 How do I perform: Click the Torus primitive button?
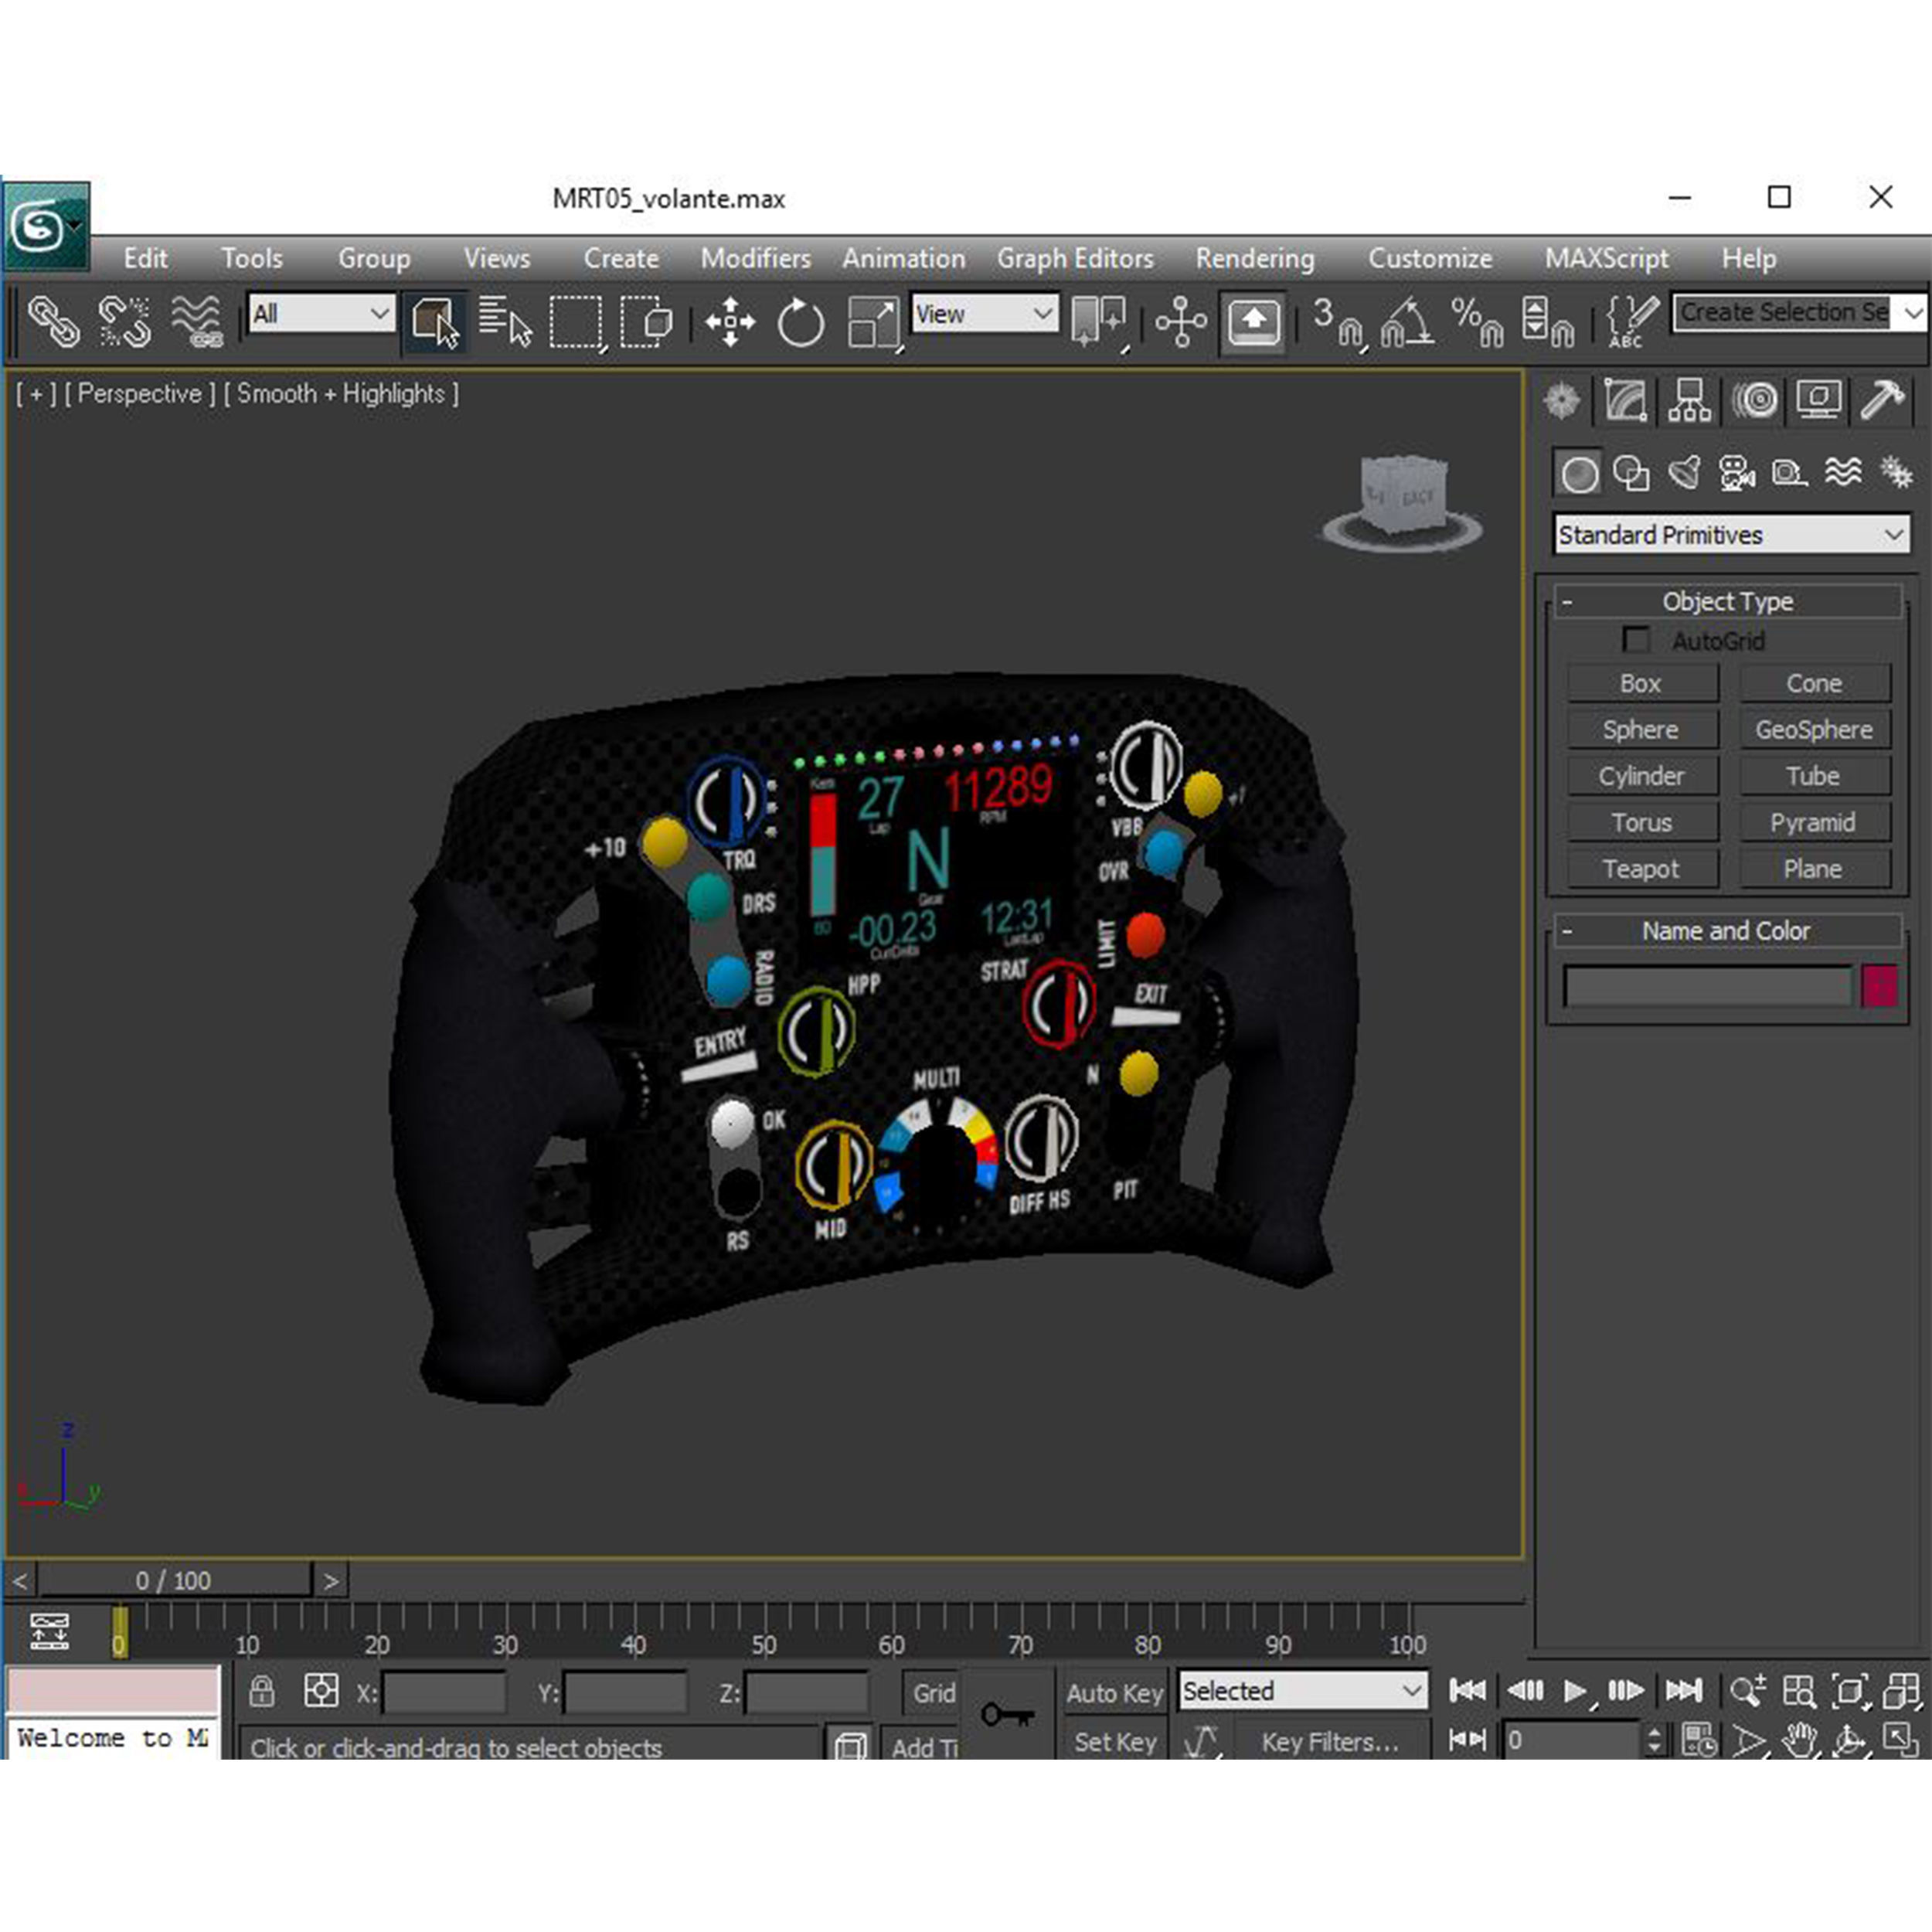click(x=1642, y=823)
